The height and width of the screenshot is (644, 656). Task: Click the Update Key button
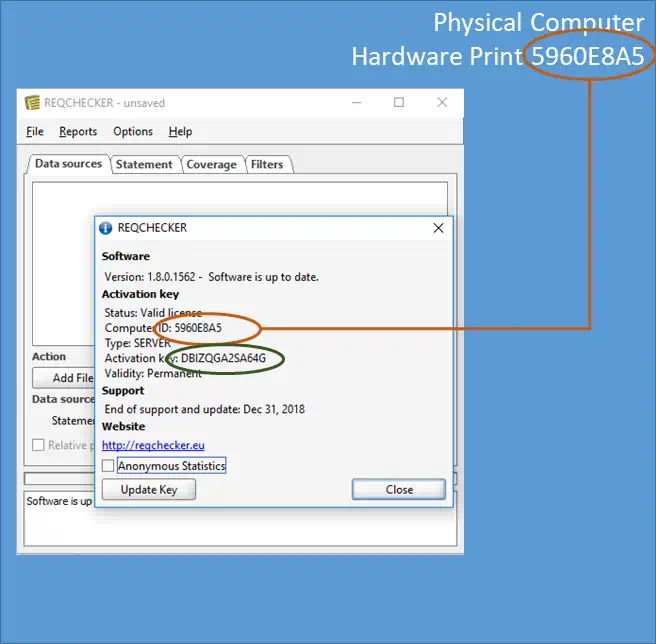pyautogui.click(x=149, y=489)
